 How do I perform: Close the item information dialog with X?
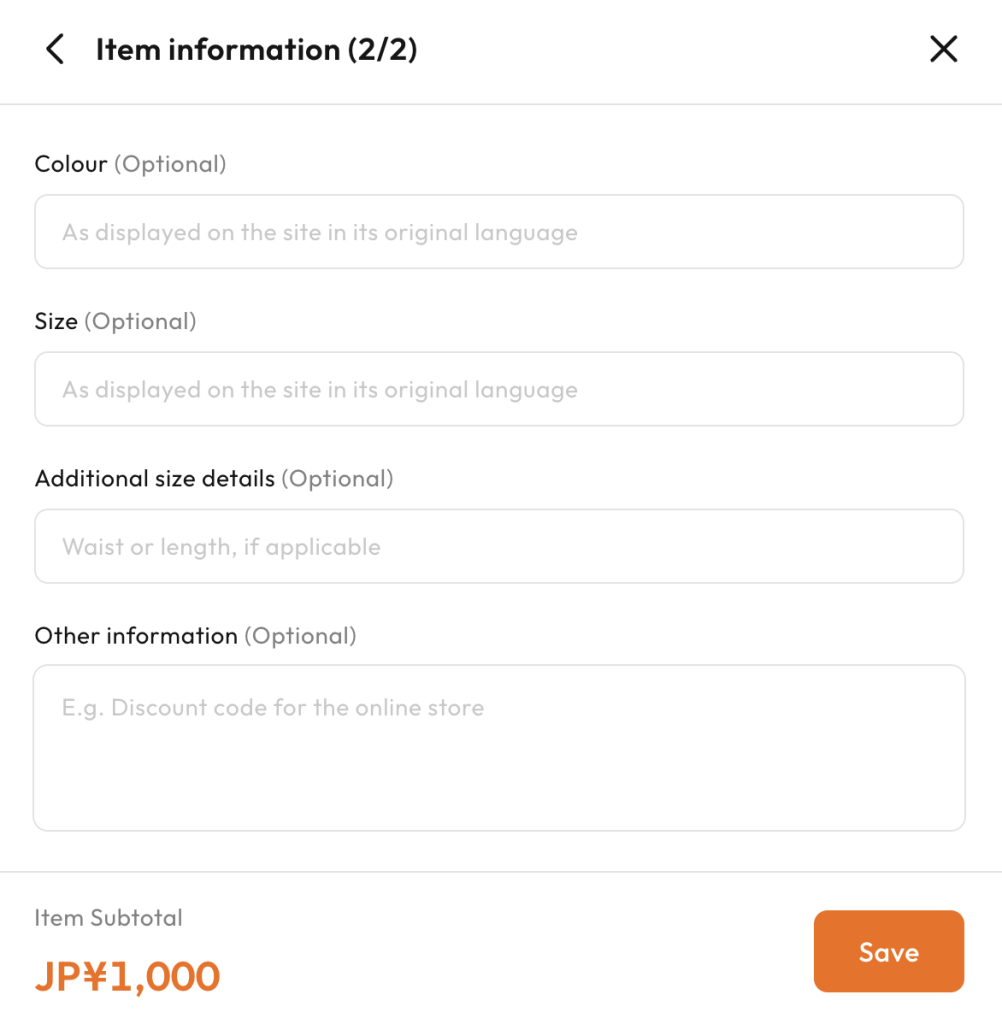click(x=943, y=49)
